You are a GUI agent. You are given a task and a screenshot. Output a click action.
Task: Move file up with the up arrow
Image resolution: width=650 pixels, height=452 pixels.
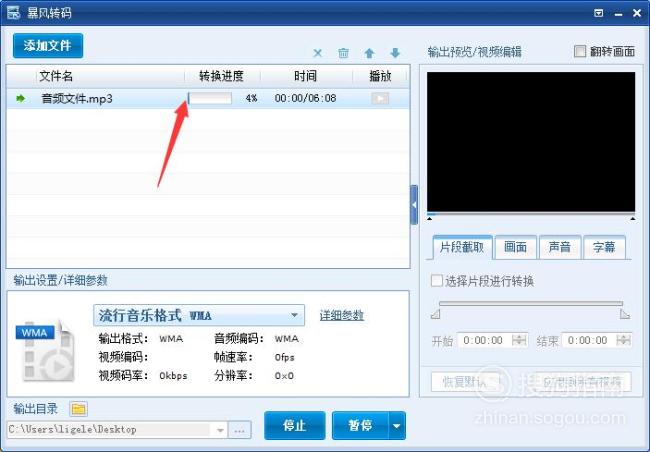point(369,53)
